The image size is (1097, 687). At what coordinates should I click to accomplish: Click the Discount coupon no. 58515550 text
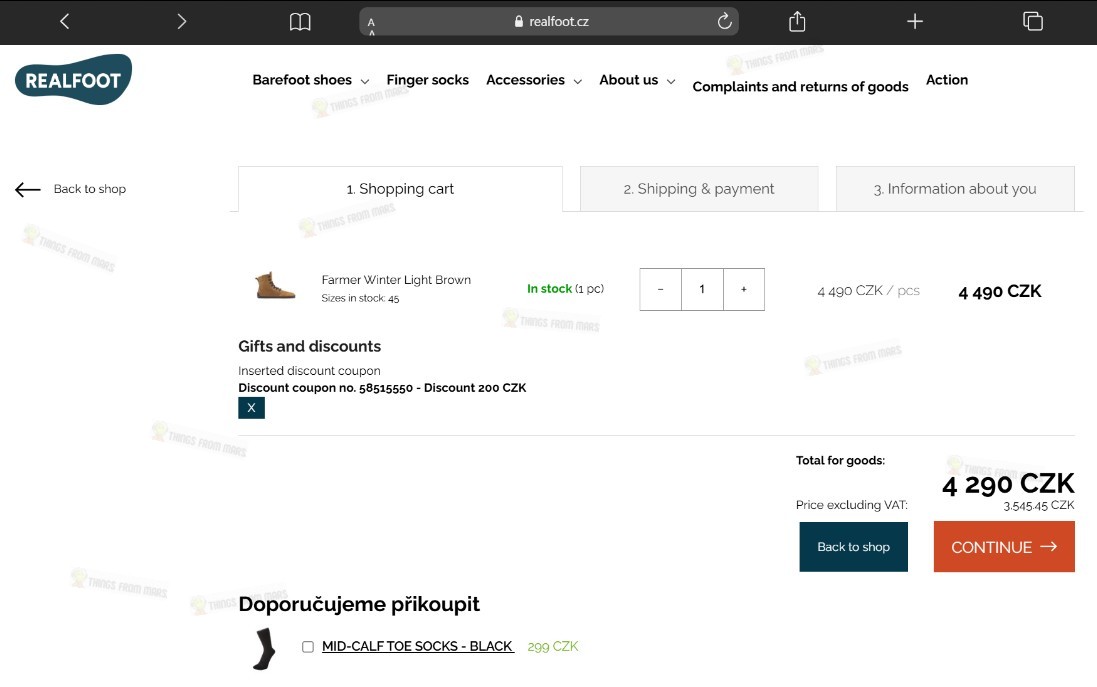pyautogui.click(x=382, y=388)
